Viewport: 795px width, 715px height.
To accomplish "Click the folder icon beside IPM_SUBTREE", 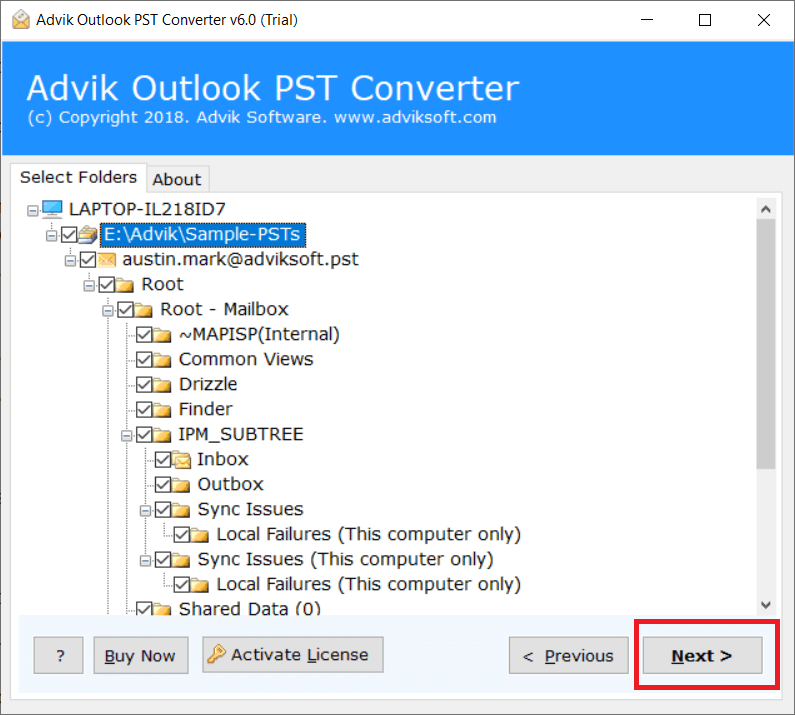I will point(162,435).
